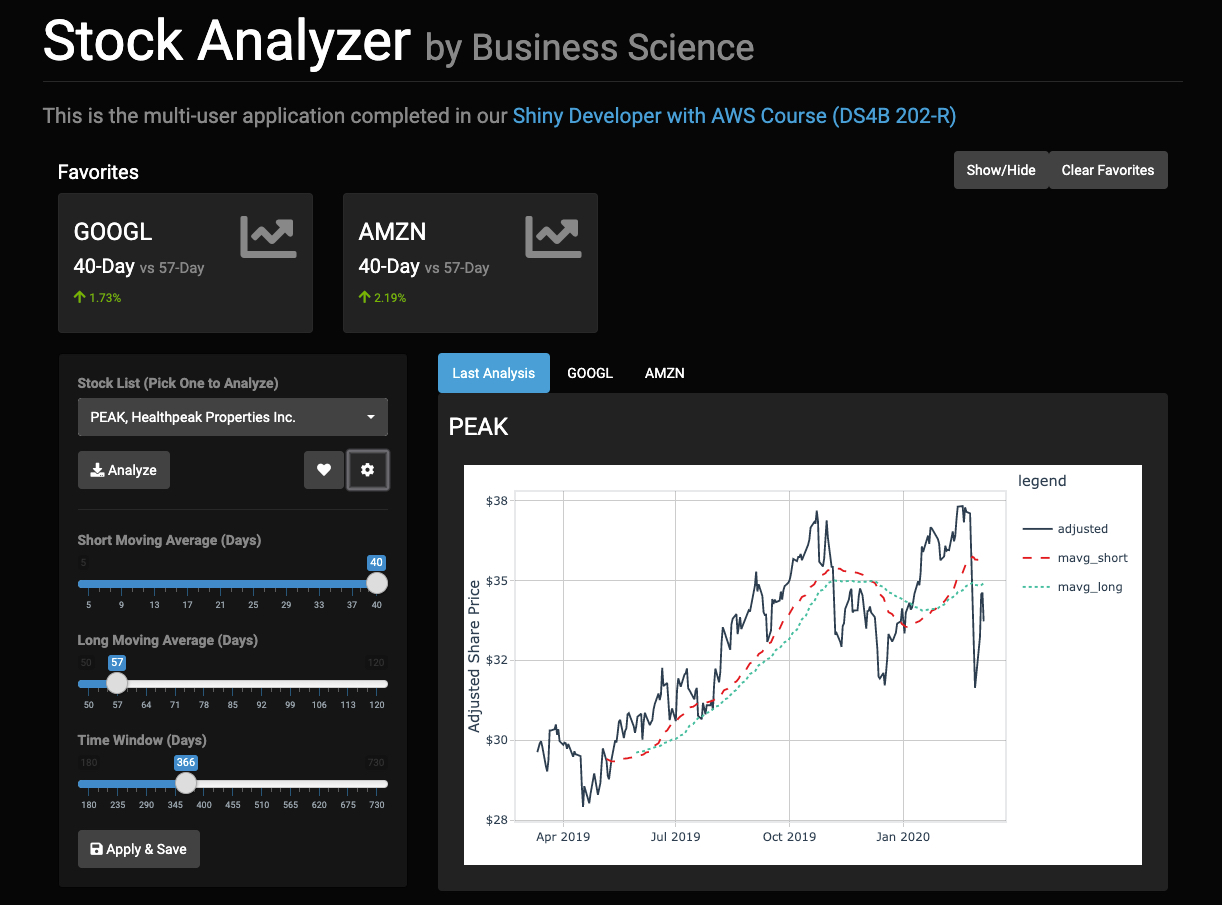This screenshot has width=1222, height=905.
Task: Click the green up arrow on AMZN card
Action: (x=364, y=297)
